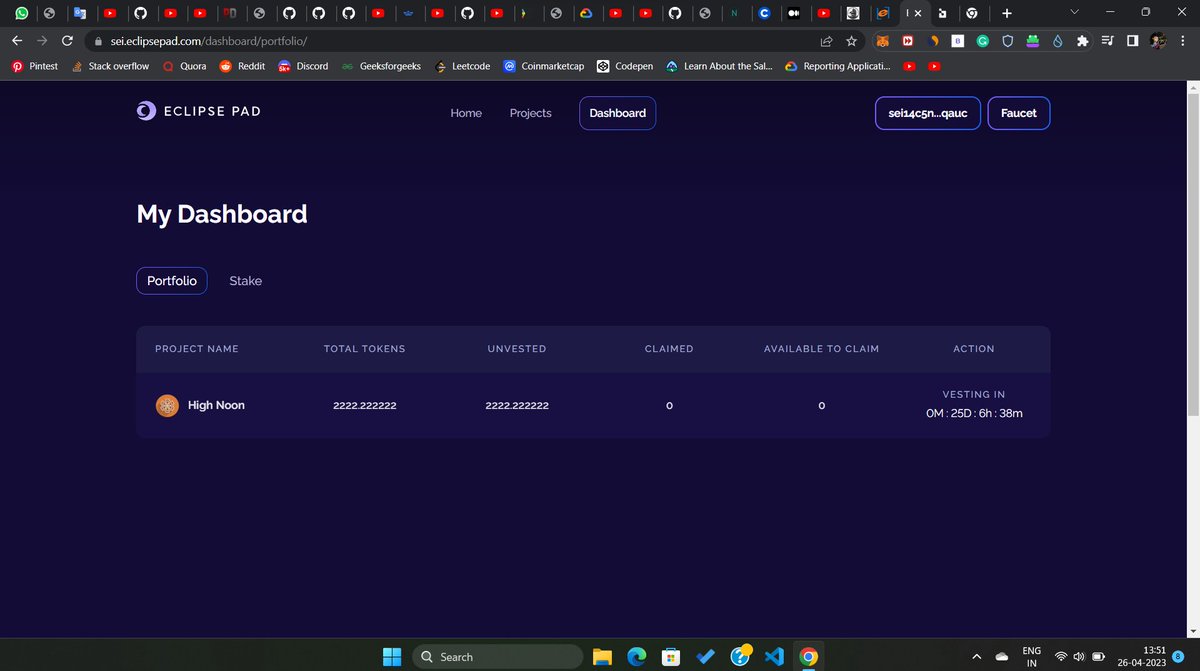Viewport: 1200px width, 671px height.
Task: Go to the Home page
Action: click(x=466, y=113)
